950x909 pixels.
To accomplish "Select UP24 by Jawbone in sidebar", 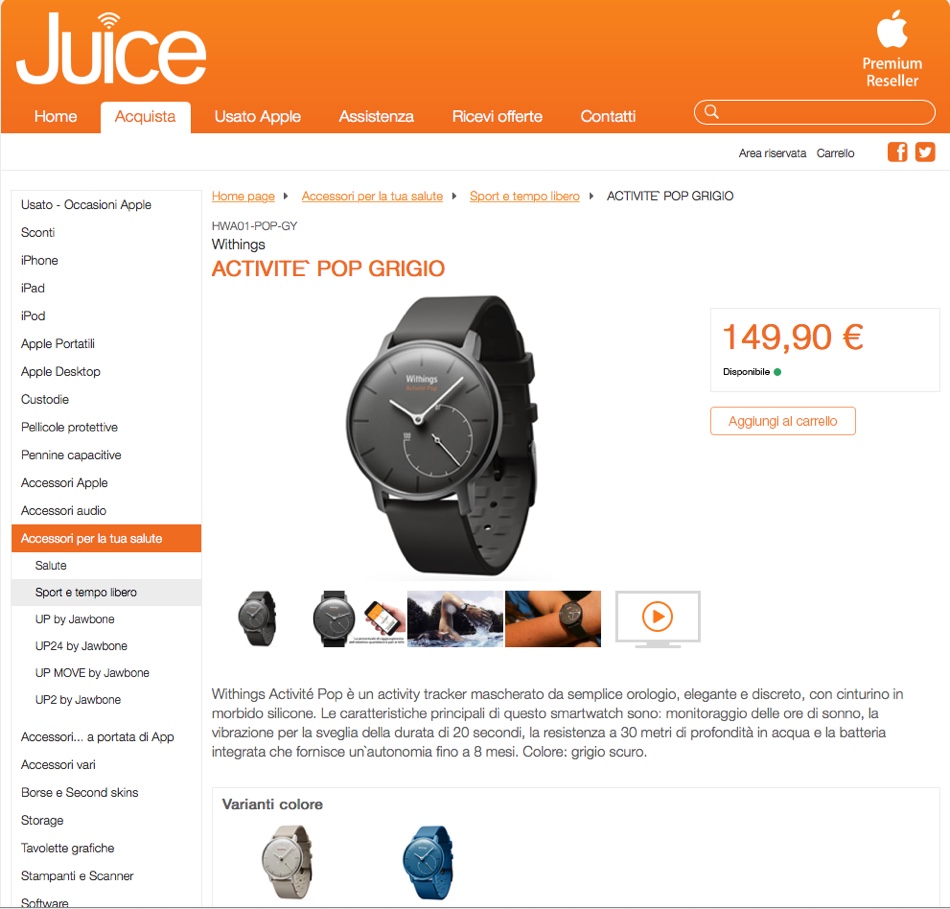I will click(x=81, y=646).
